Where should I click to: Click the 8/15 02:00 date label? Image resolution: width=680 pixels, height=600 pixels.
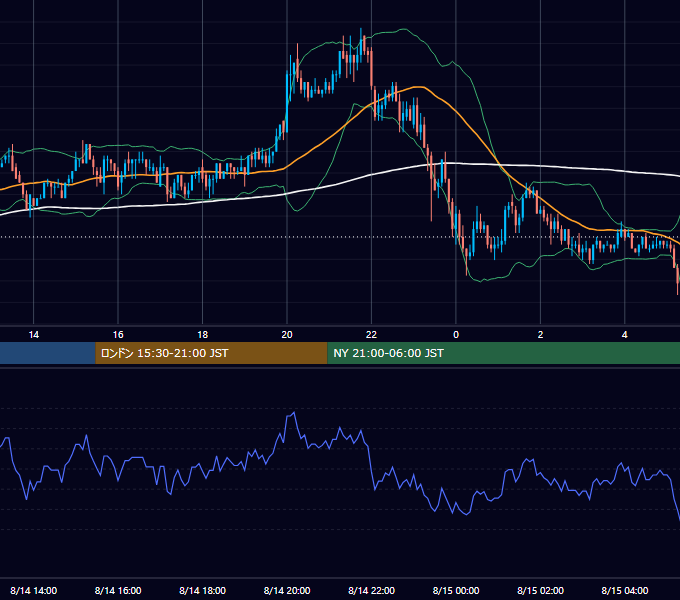coord(540,590)
